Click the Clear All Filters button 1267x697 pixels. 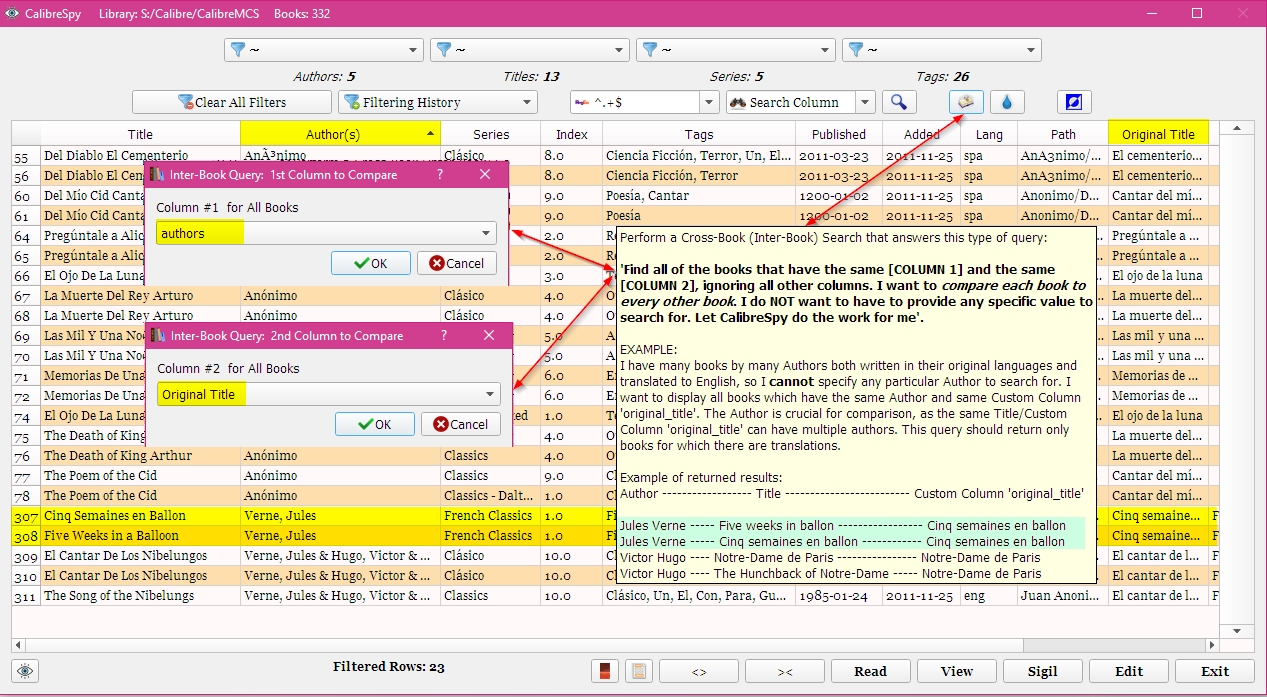pos(232,102)
